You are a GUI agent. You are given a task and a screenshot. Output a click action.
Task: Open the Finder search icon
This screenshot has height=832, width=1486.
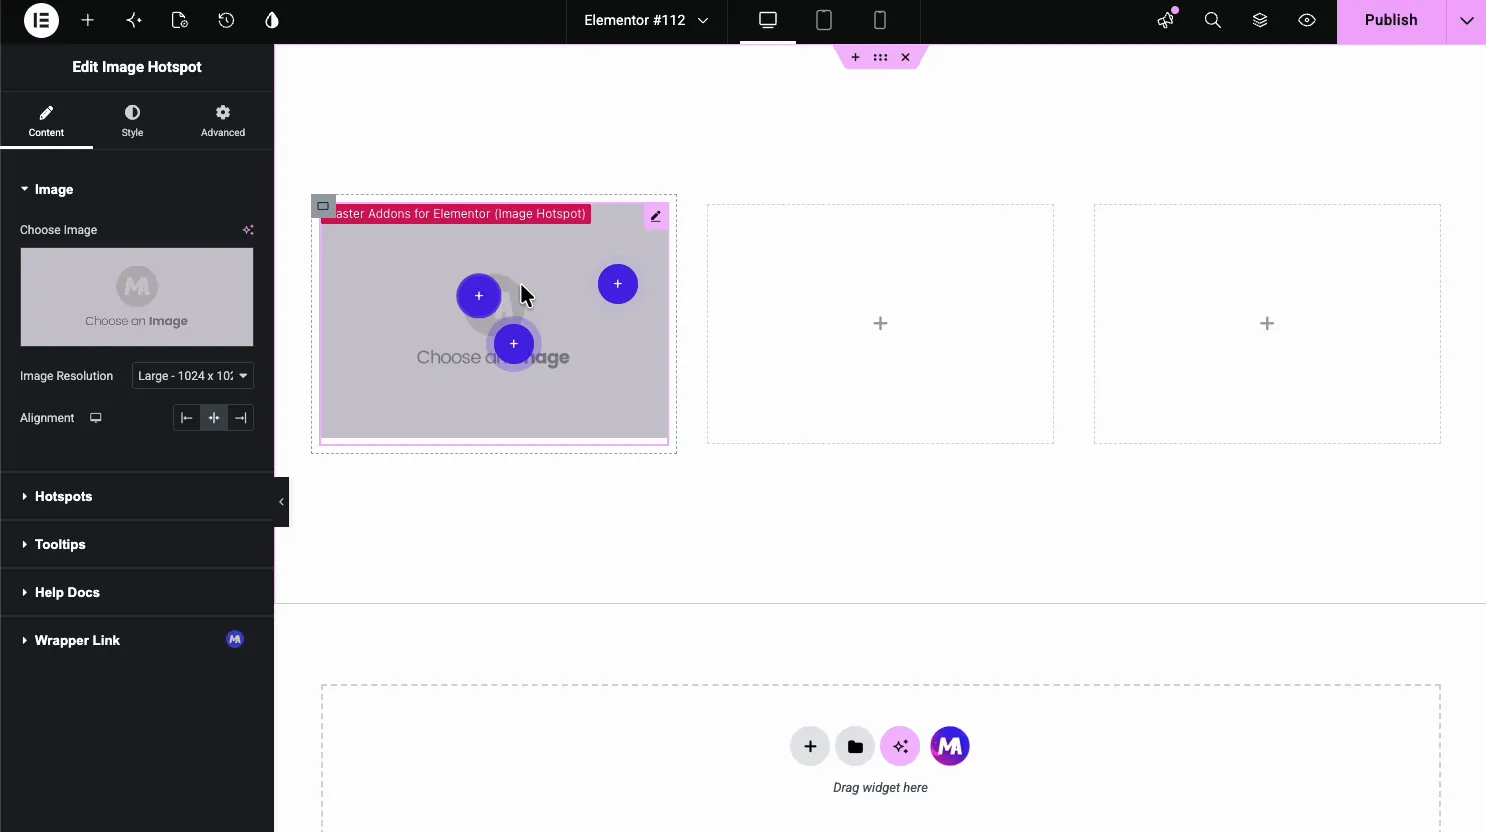(1213, 20)
